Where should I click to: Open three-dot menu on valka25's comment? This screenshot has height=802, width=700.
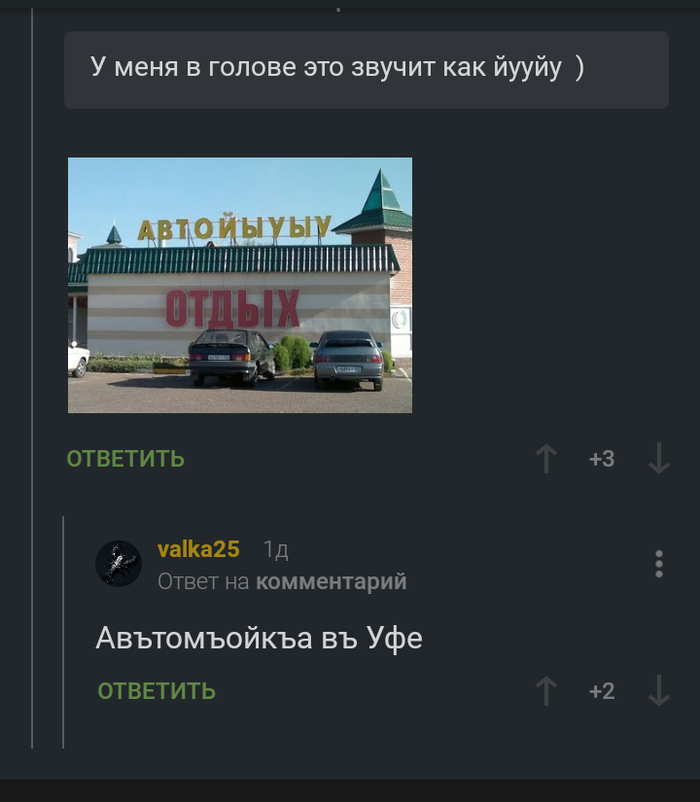tap(659, 564)
